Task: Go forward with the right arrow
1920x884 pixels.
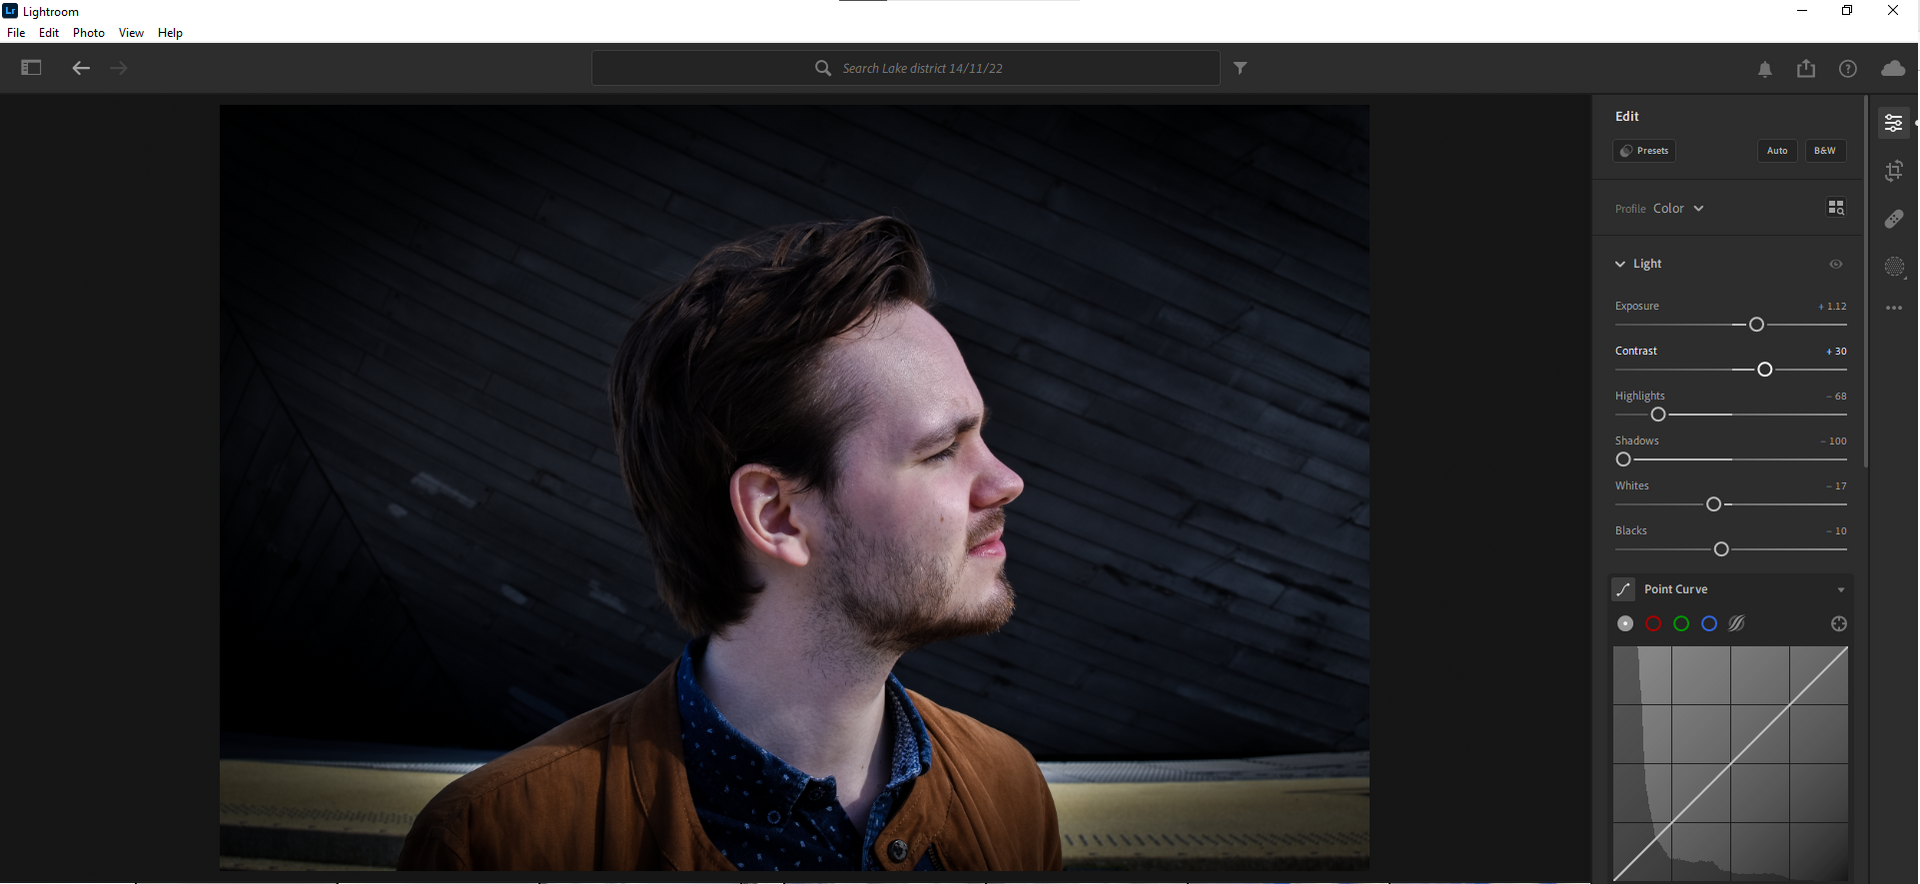Action: (119, 68)
